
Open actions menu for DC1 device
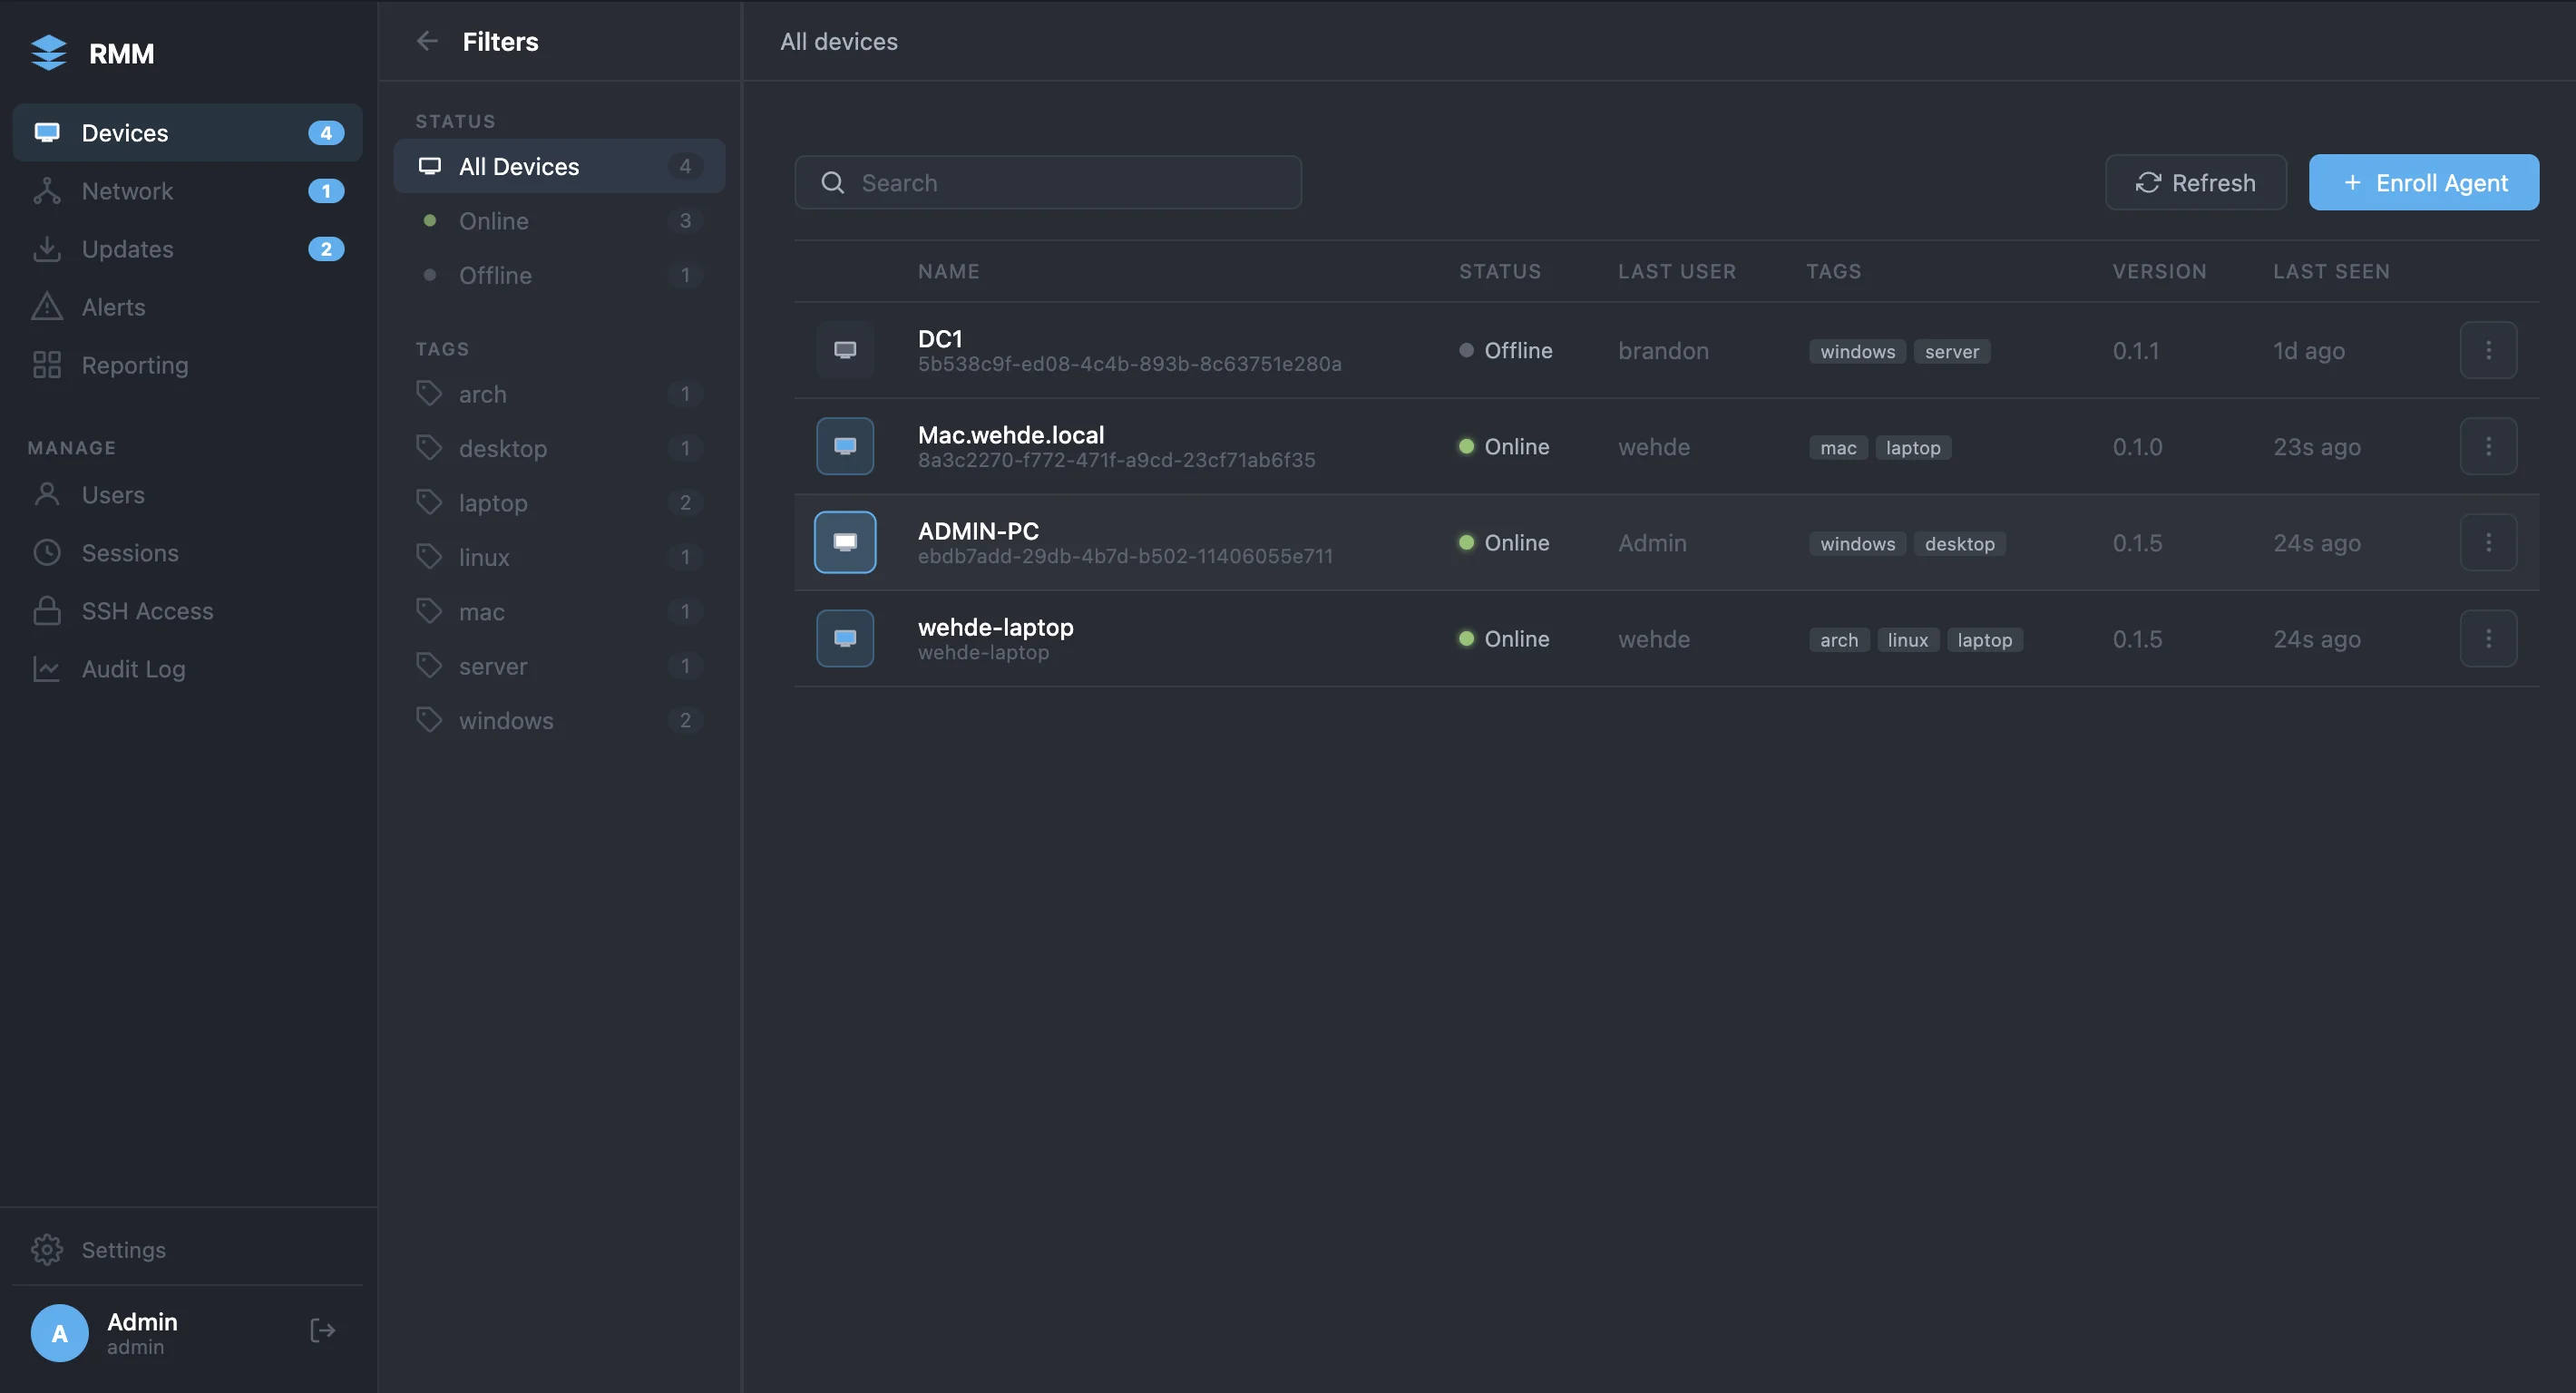click(x=2489, y=350)
